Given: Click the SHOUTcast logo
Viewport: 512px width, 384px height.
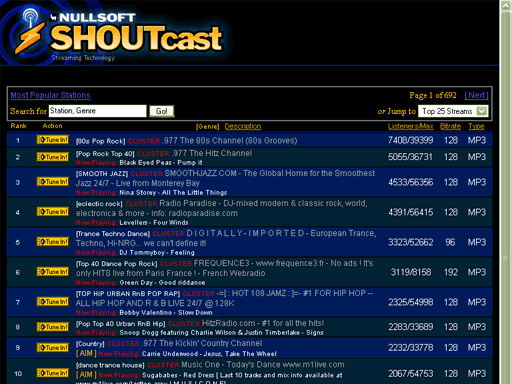Looking at the screenshot, I should [x=120, y=35].
